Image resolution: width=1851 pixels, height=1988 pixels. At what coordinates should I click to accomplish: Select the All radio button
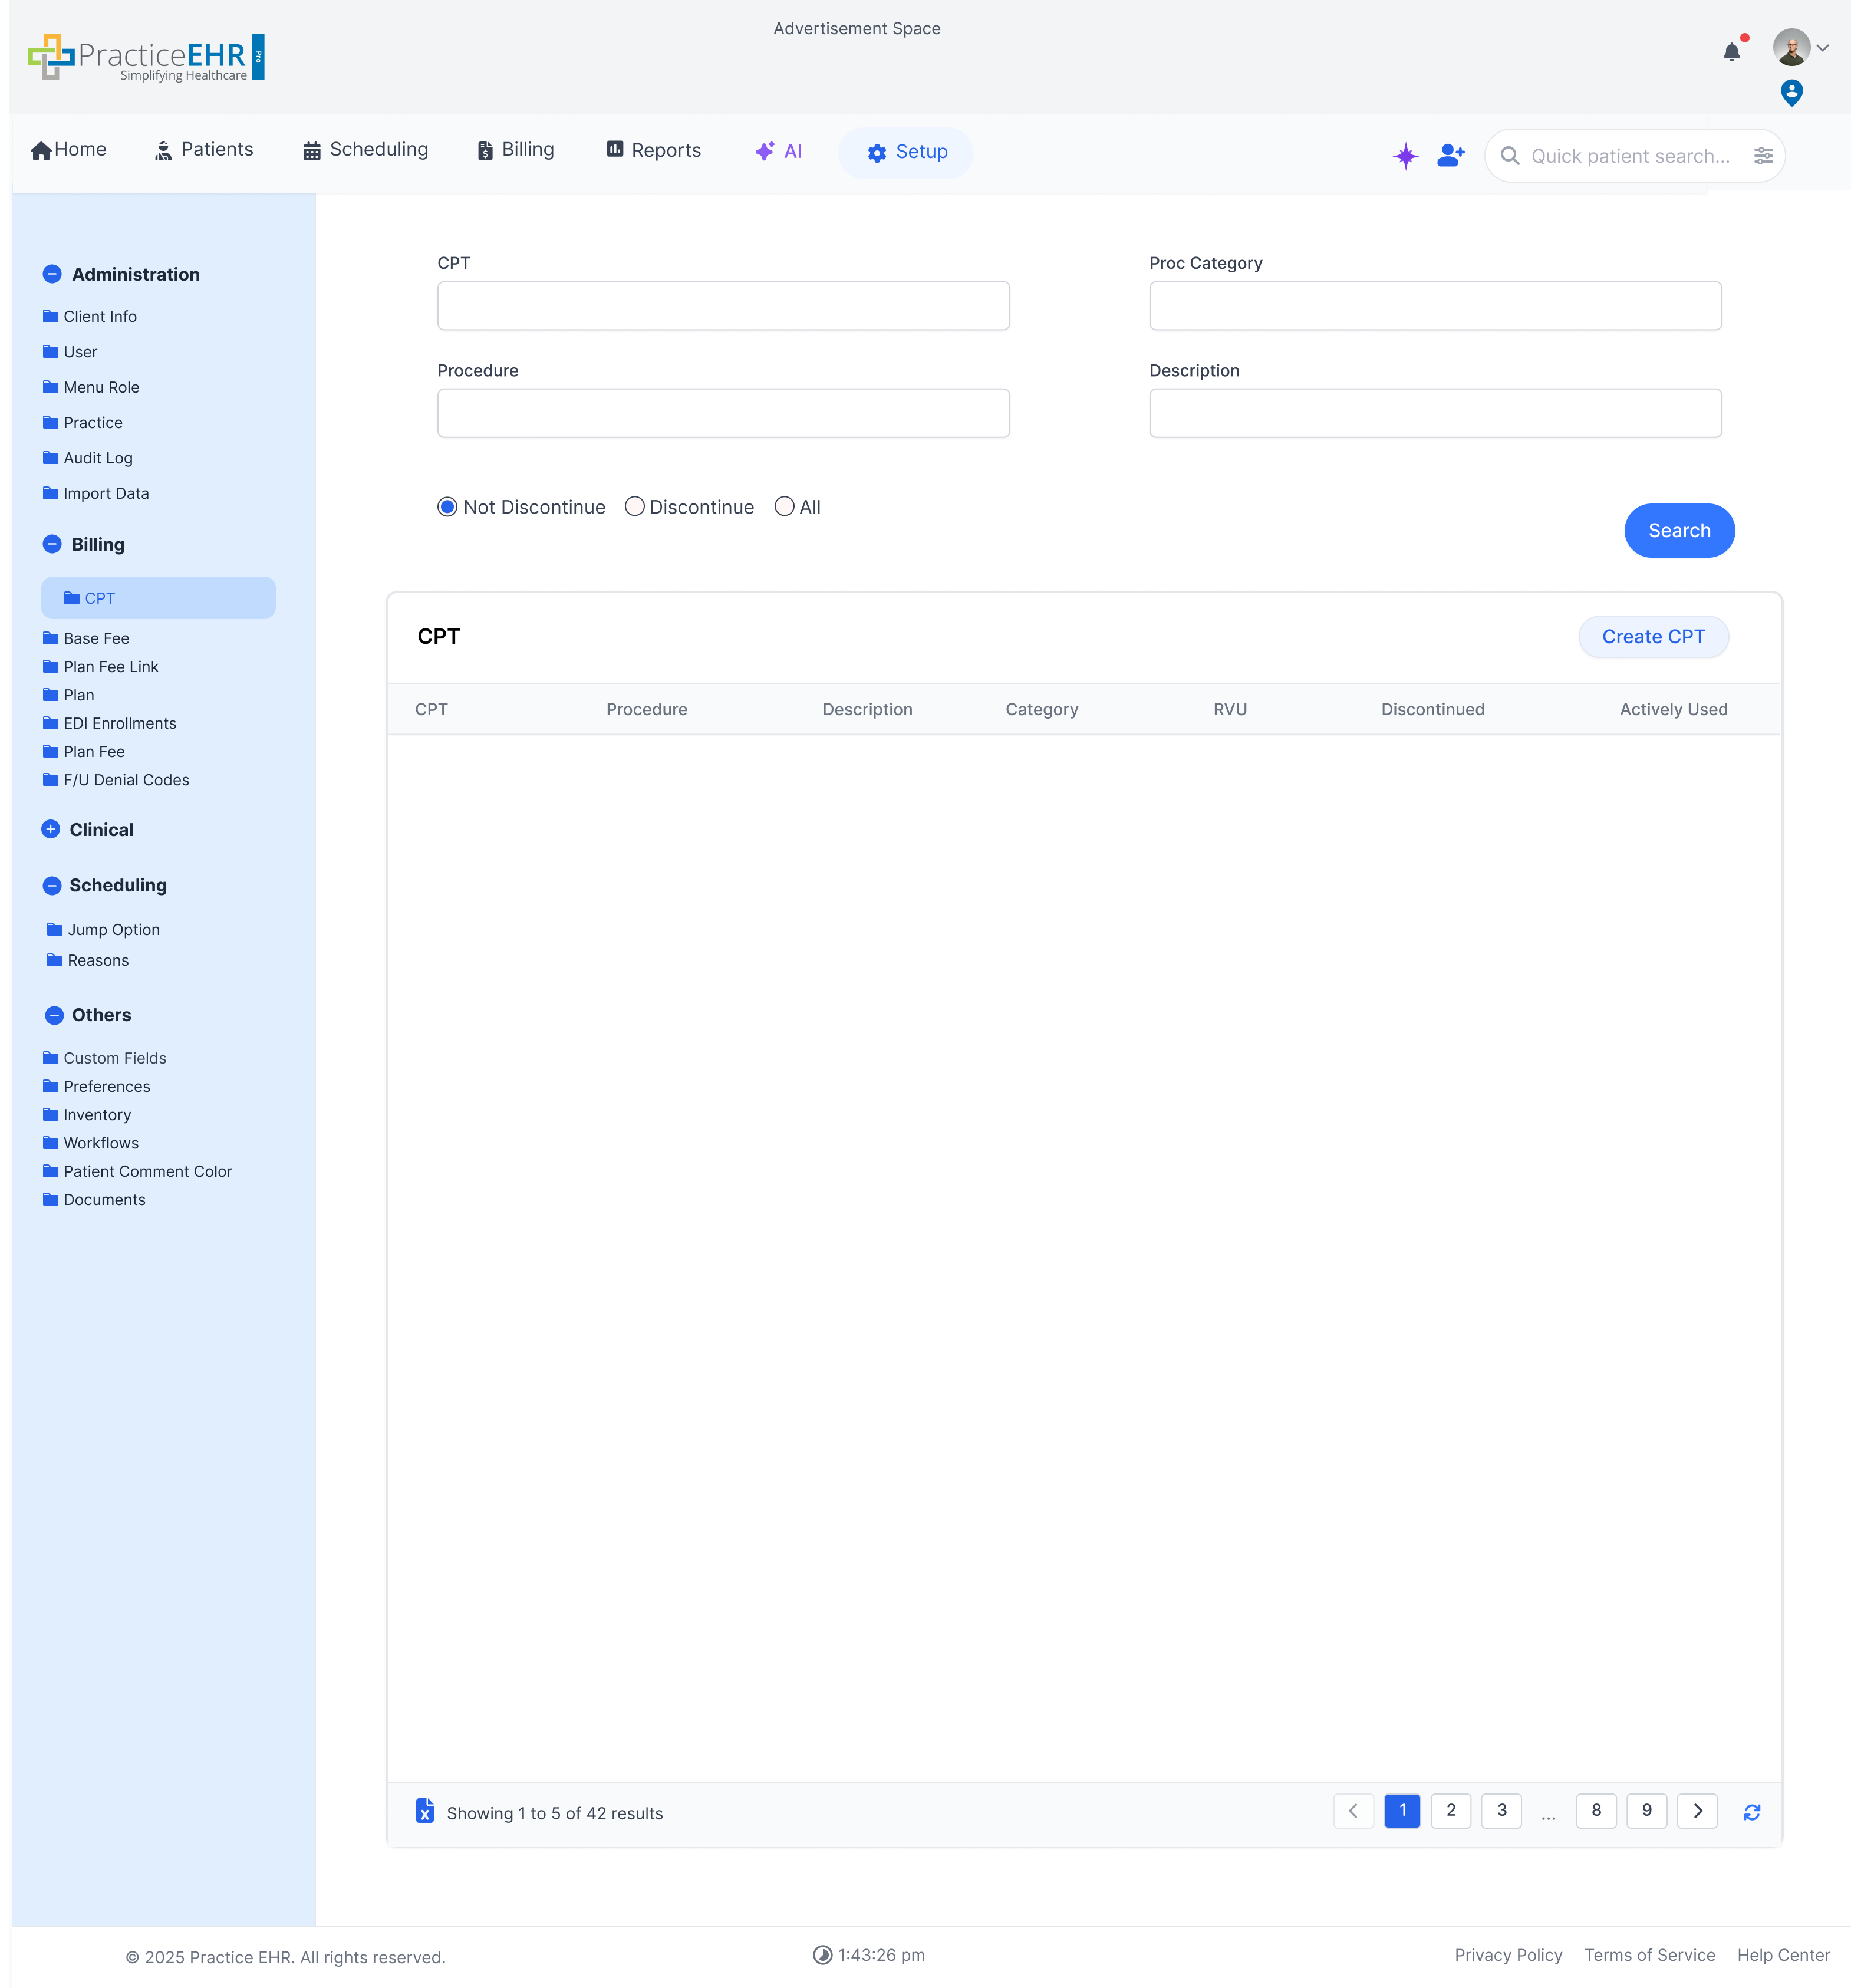[x=784, y=507]
